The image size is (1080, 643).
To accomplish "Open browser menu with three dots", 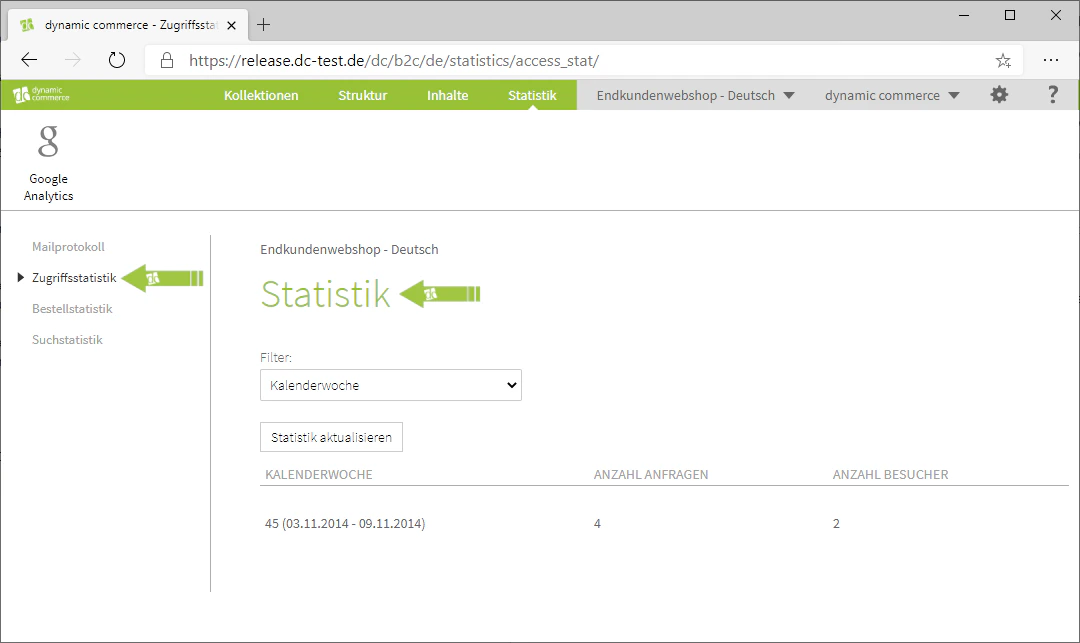I will 1050,61.
